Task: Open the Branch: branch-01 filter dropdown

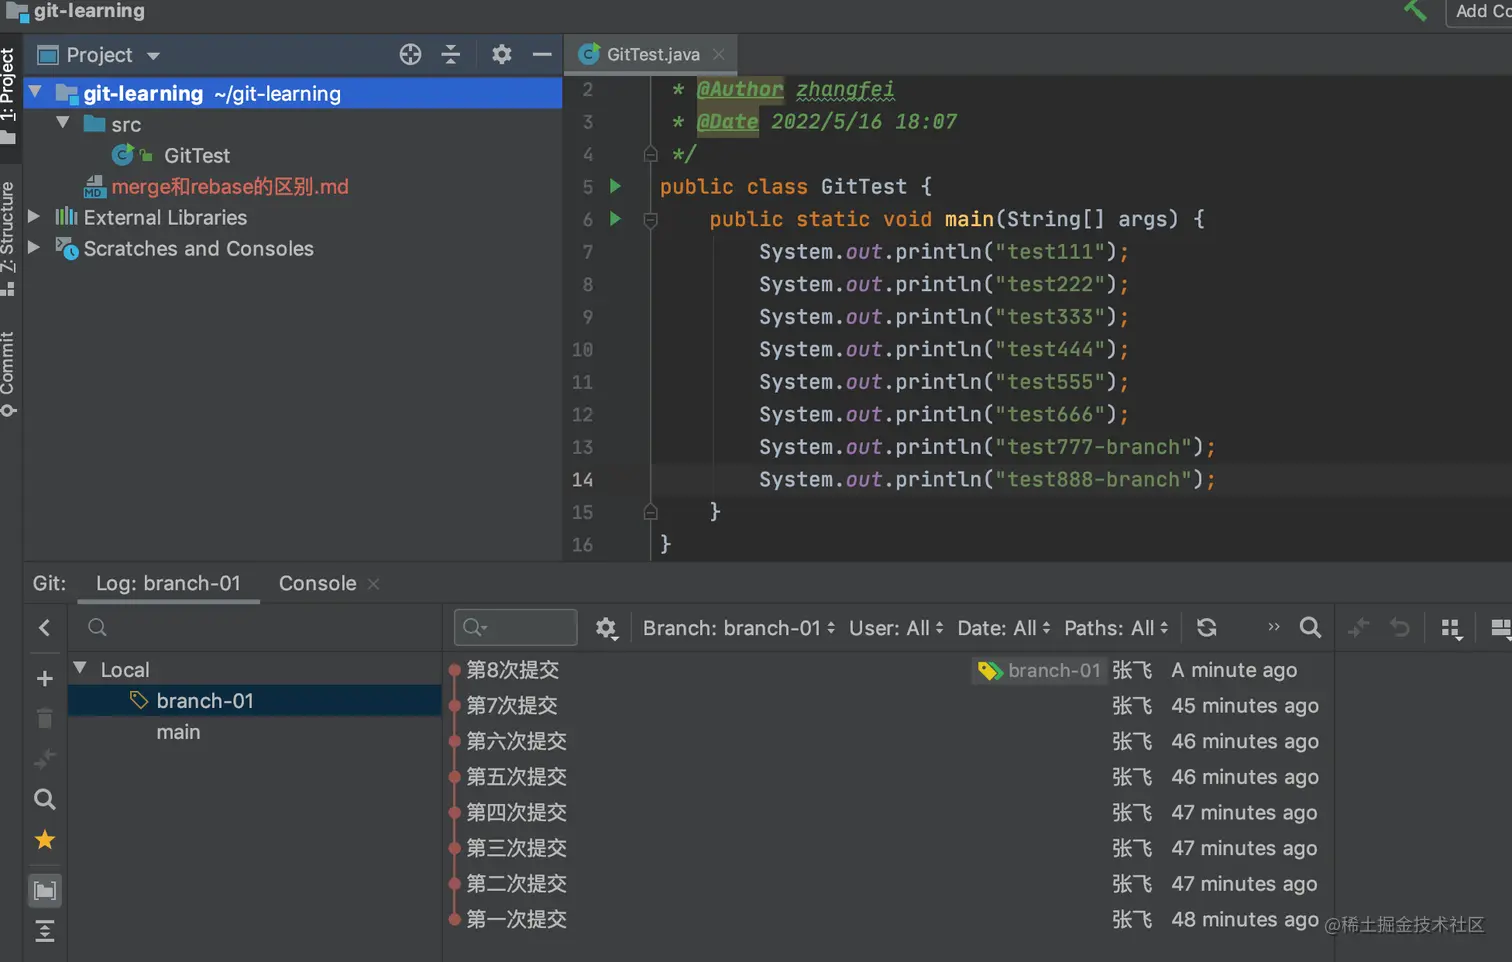Action: (x=738, y=628)
